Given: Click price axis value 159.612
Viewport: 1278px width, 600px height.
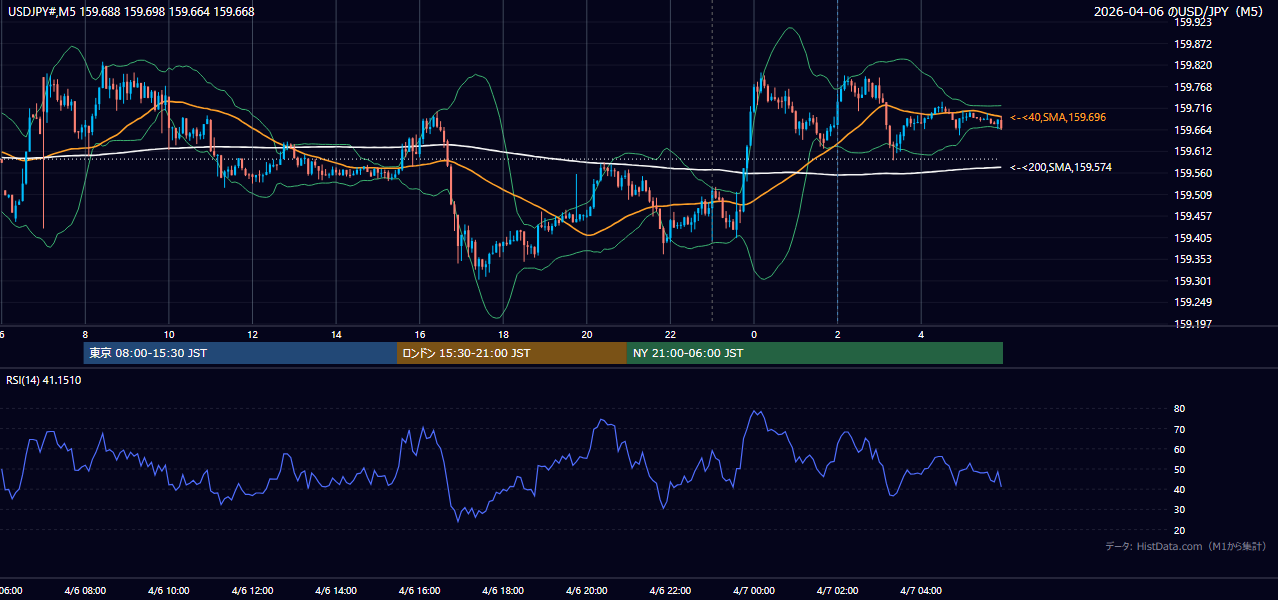Looking at the screenshot, I should 1195,151.
